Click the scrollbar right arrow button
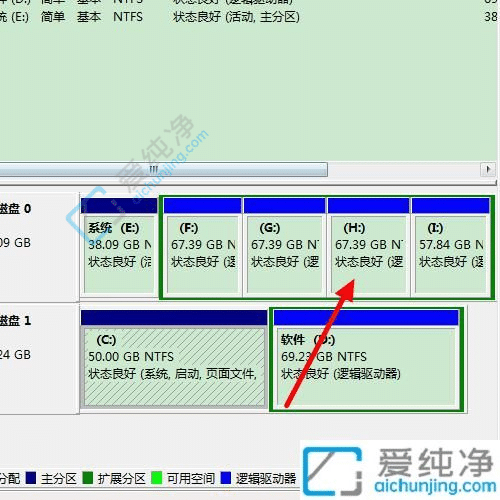This screenshot has width=500, height=500. (488, 169)
